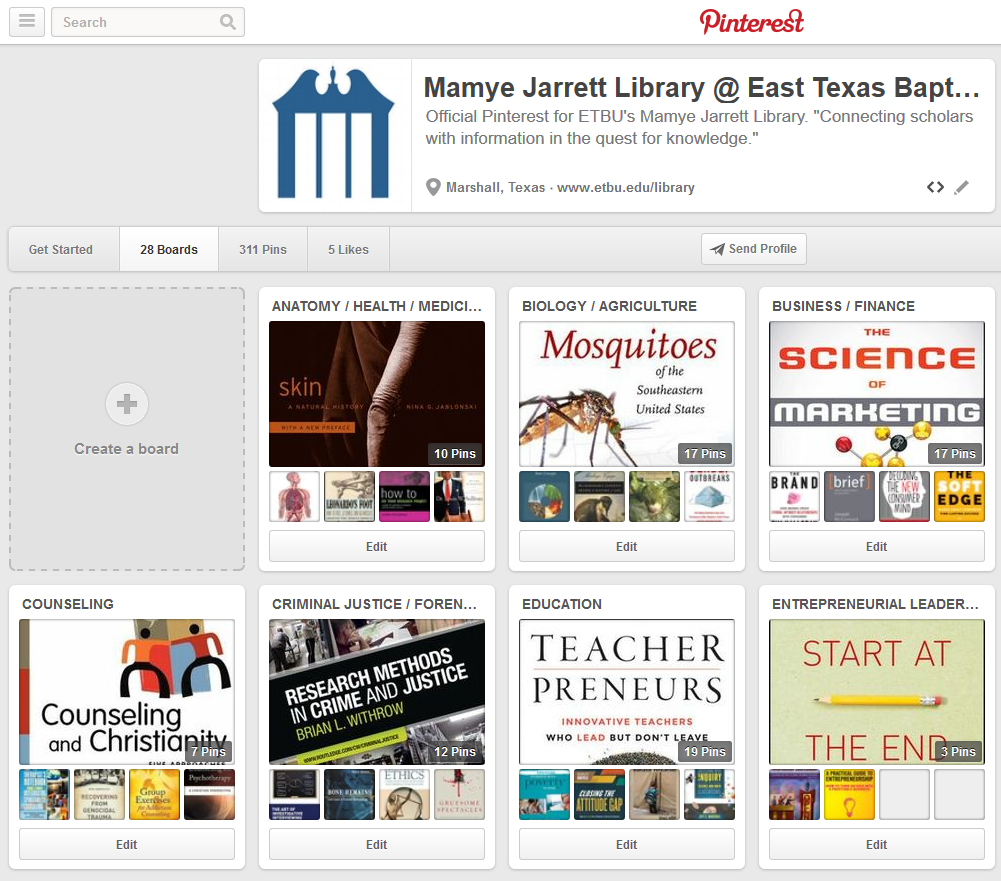Open the Biology / Agriculture board title
Viewport: 1001px width, 881px height.
(610, 306)
